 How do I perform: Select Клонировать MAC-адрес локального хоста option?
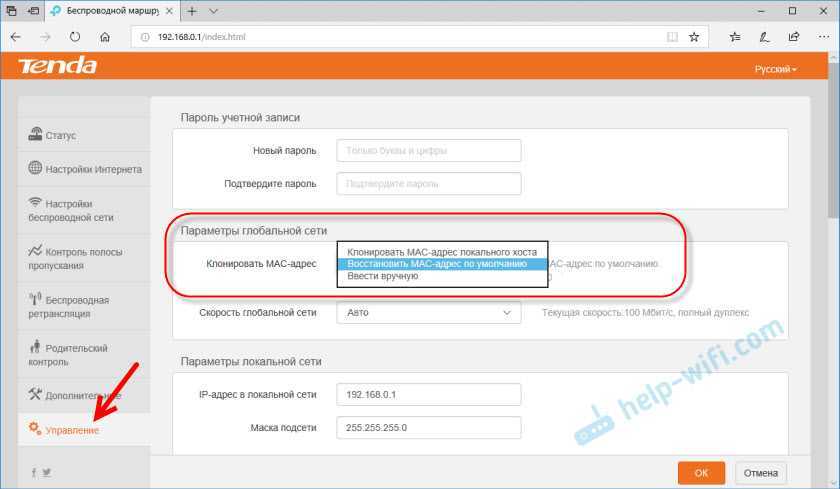442,252
